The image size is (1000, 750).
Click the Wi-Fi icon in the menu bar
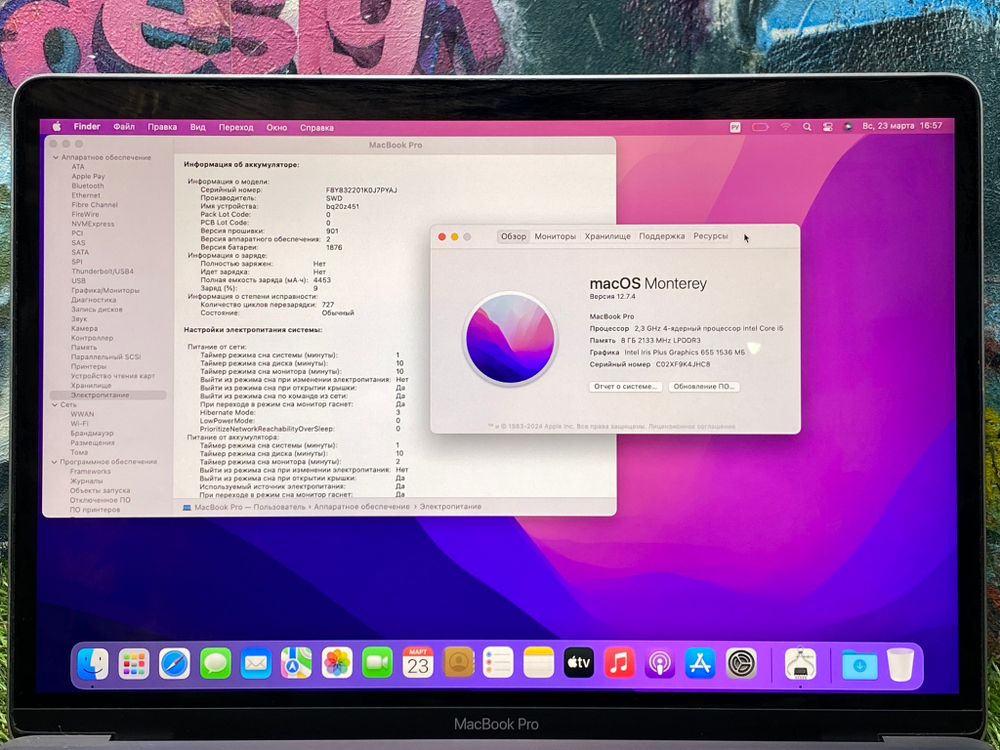(x=786, y=127)
